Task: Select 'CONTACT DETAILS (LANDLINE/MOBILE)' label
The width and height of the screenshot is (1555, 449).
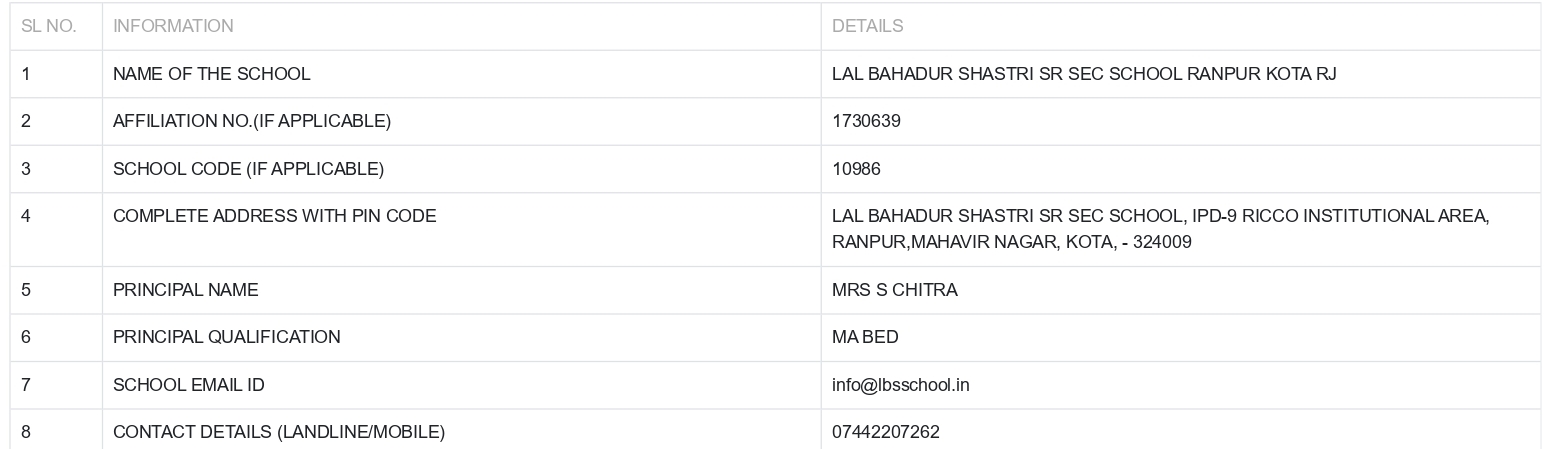Action: (x=278, y=432)
